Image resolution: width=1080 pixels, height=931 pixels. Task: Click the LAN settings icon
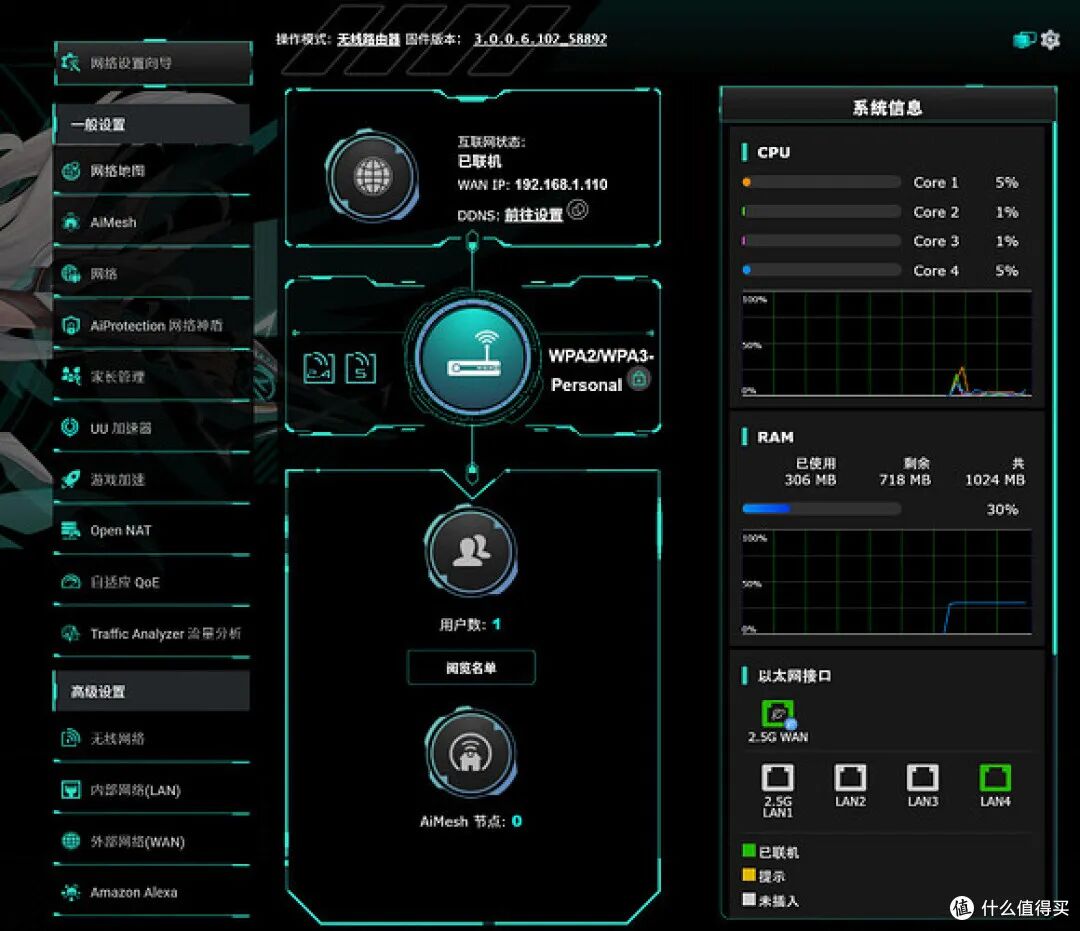click(x=71, y=790)
